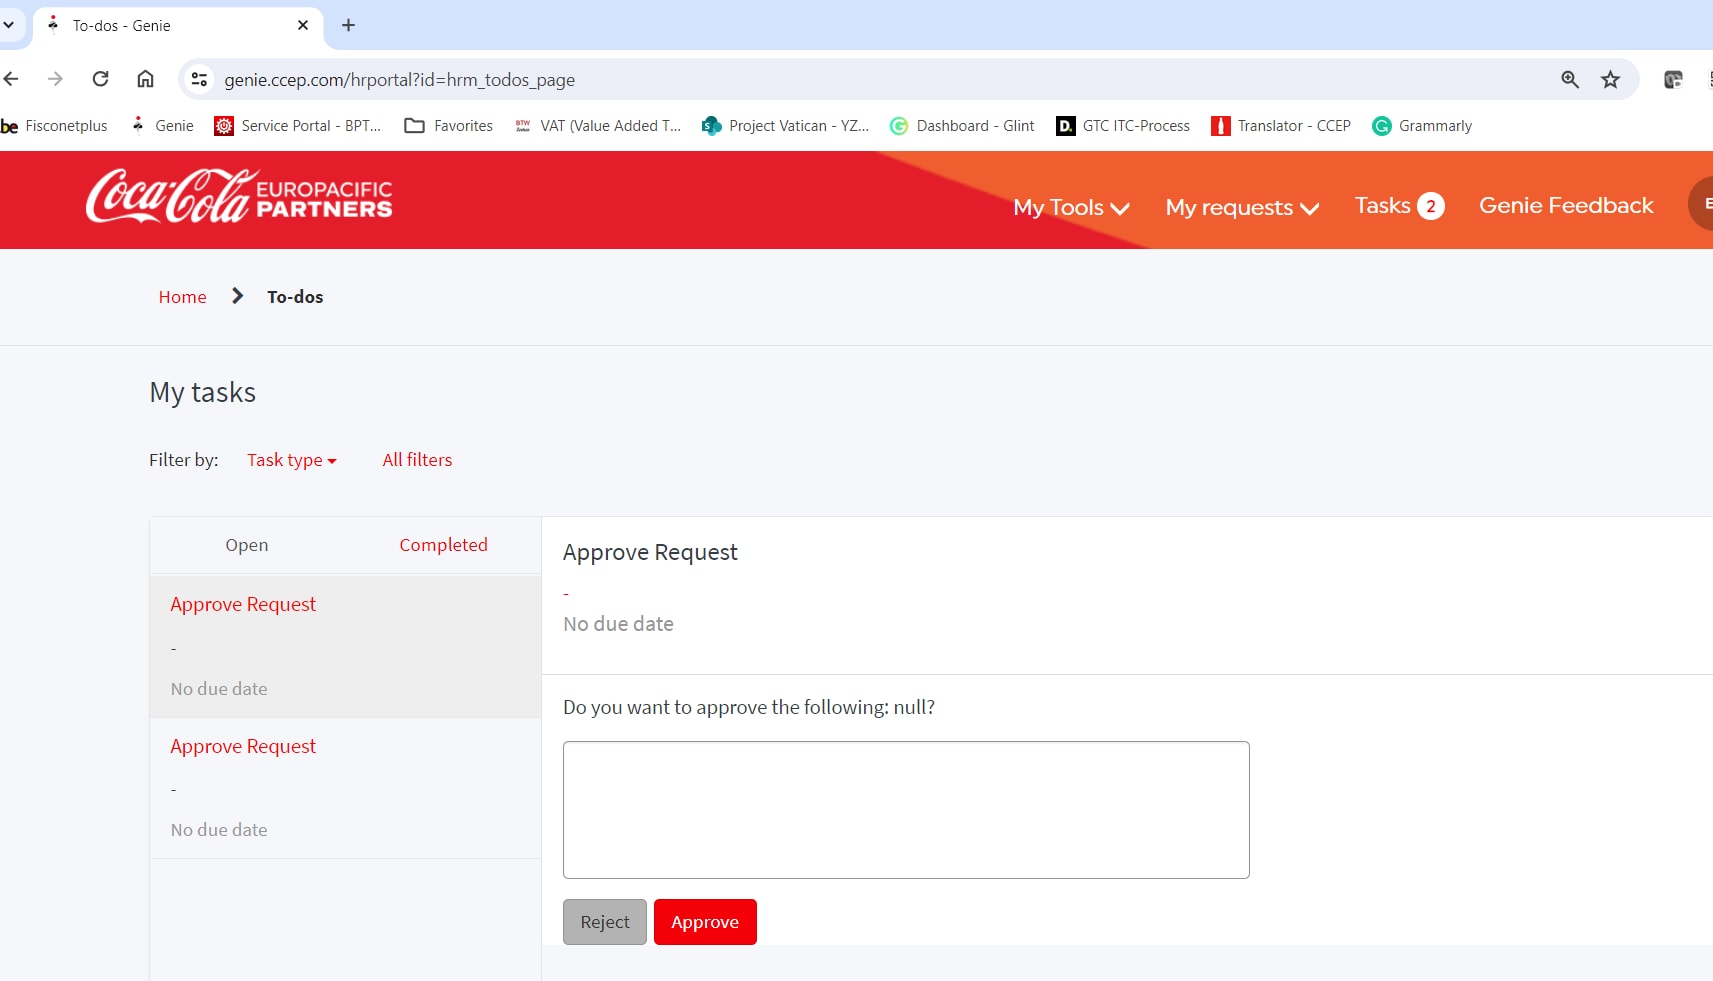The height and width of the screenshot is (981, 1713).
Task: Open the Genie bookmark
Action: point(162,126)
